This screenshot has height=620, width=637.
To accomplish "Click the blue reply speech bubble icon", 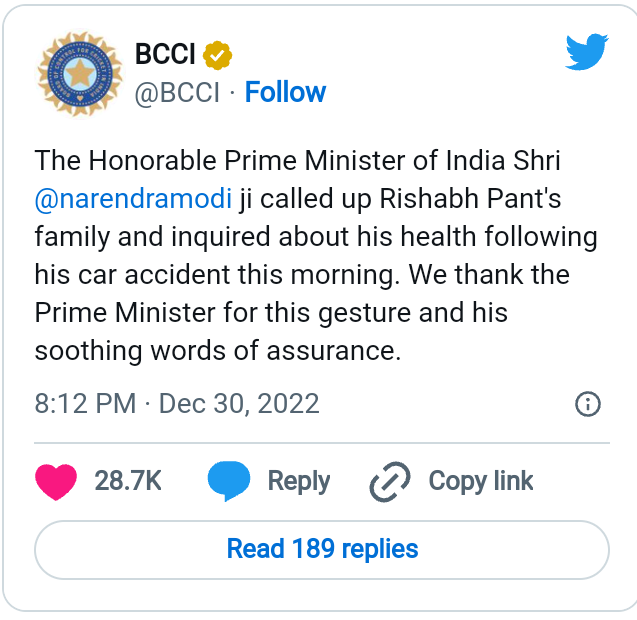I will [229, 481].
